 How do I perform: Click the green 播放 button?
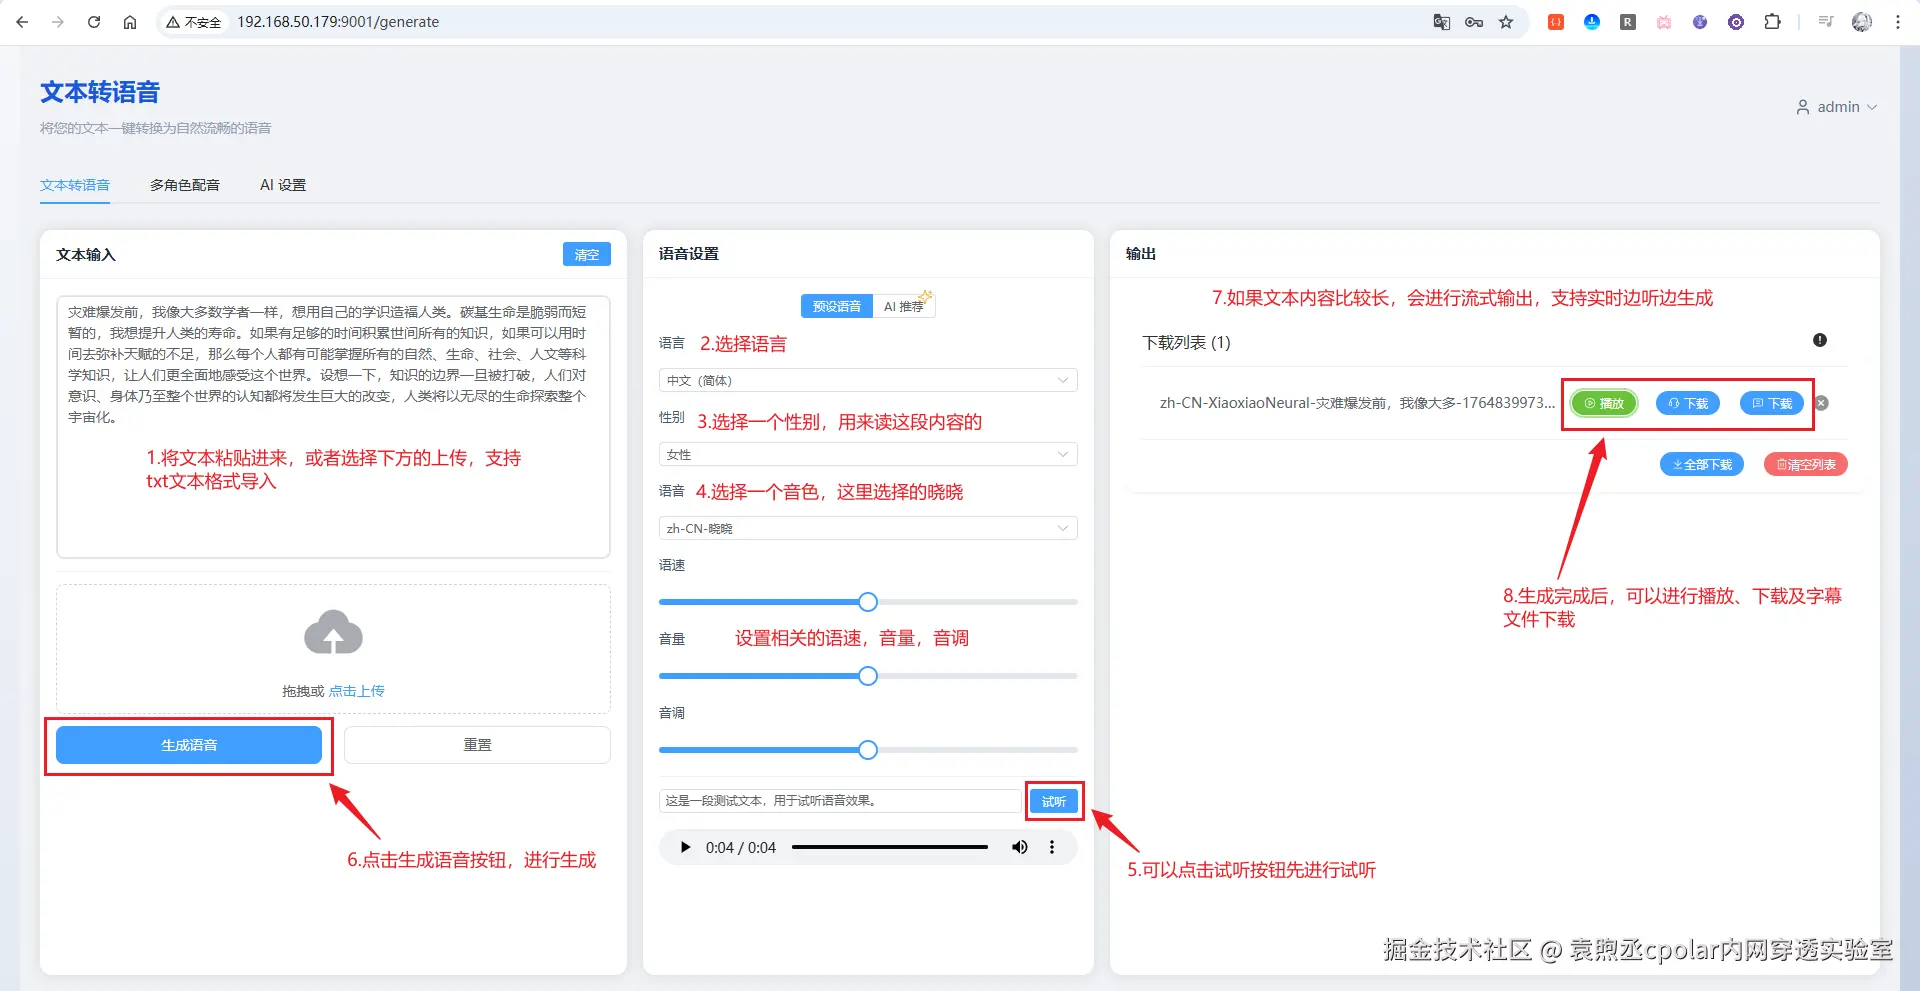coord(1604,403)
